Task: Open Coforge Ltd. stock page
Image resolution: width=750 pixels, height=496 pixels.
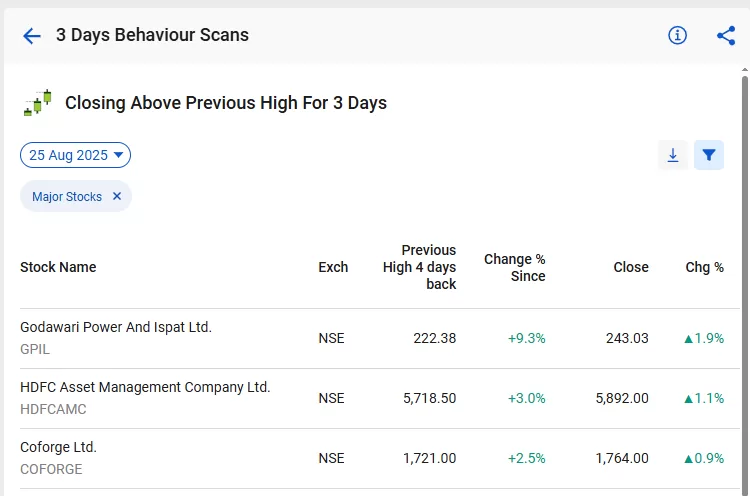Action: coord(58,447)
